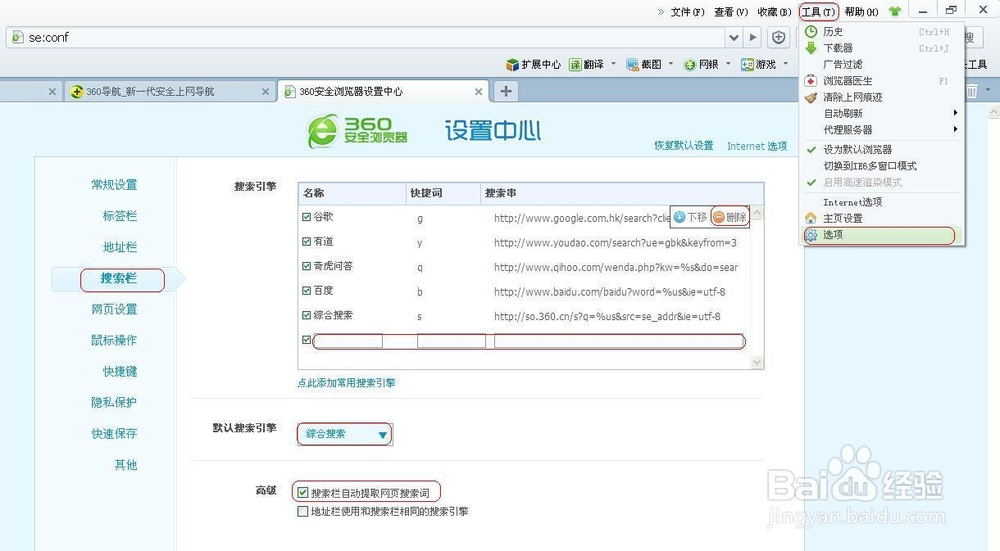Open the Screenshot dropdown arrow
Screen dimensions: 1000x551
(x=671, y=64)
